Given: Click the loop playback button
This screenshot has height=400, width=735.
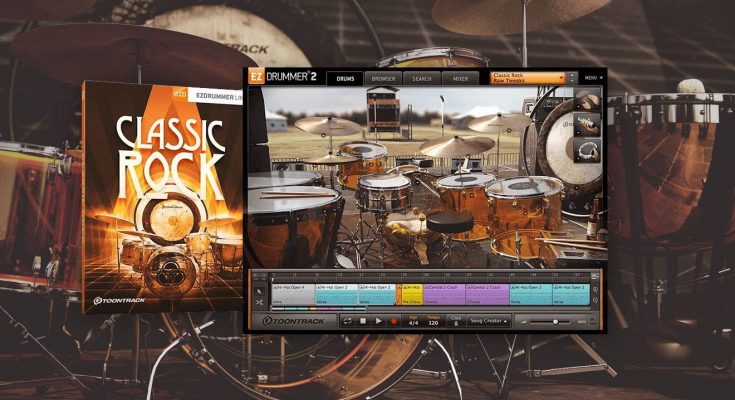Looking at the screenshot, I should pyautogui.click(x=347, y=321).
